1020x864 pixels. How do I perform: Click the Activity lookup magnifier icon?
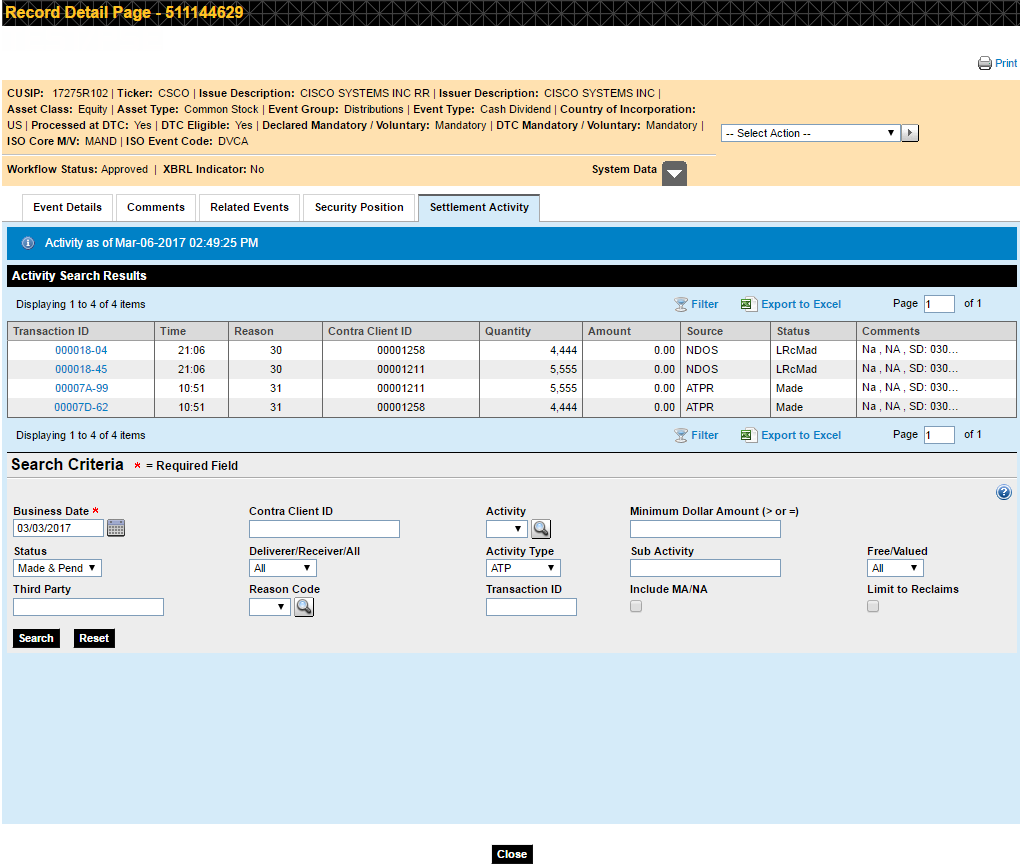pos(541,529)
